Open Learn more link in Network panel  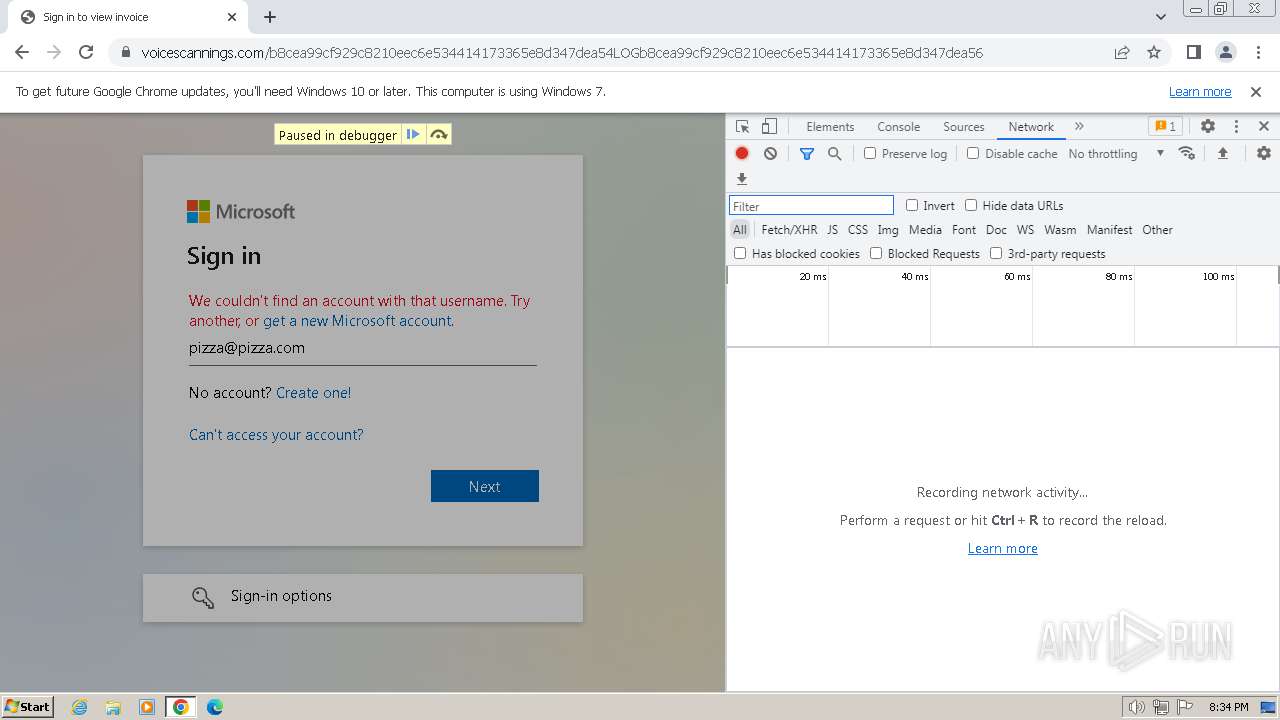click(1003, 548)
